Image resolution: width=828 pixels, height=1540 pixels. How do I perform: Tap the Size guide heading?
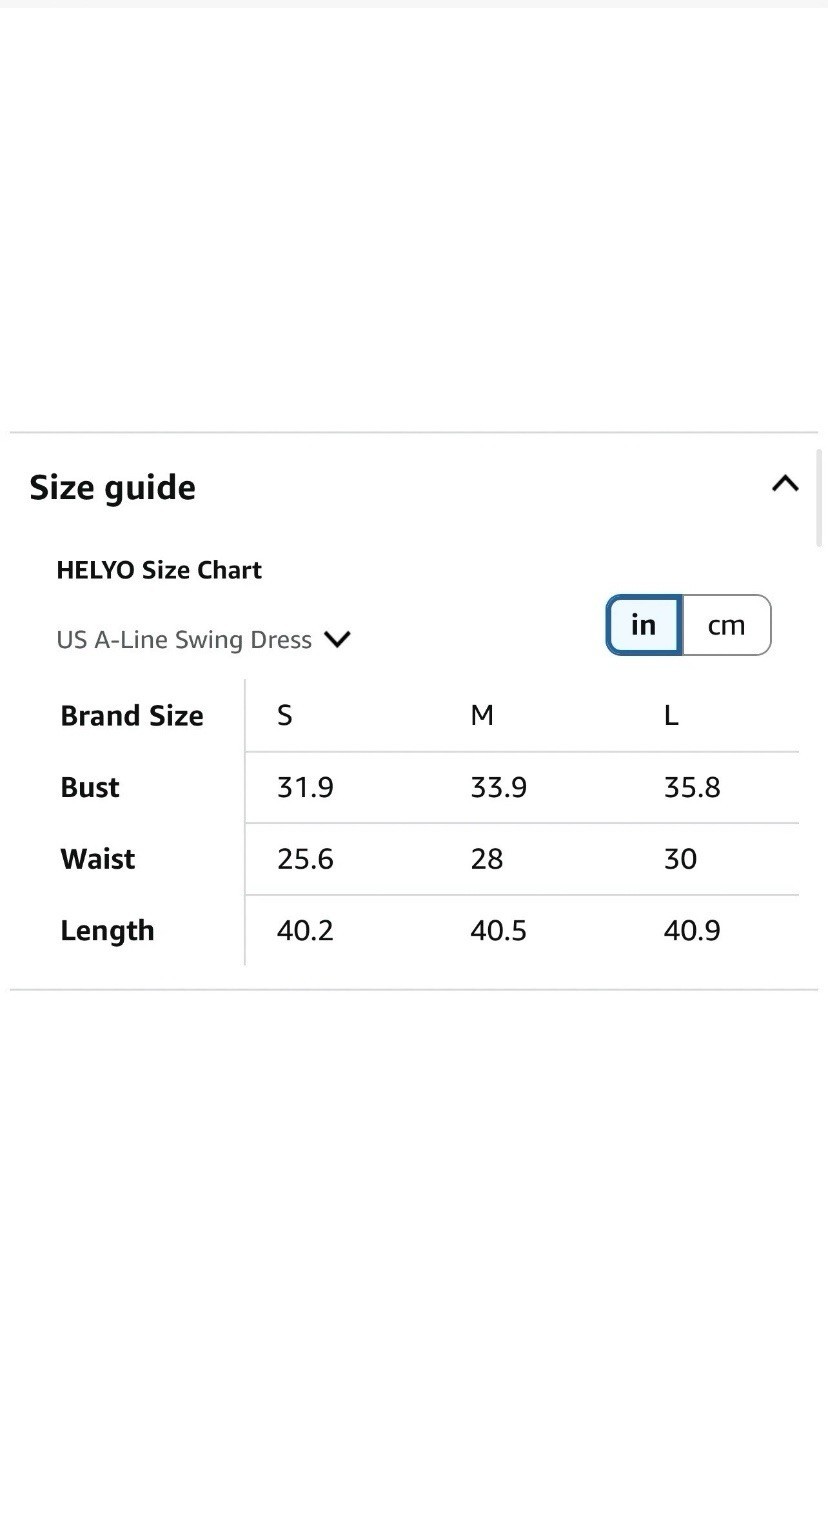[112, 488]
